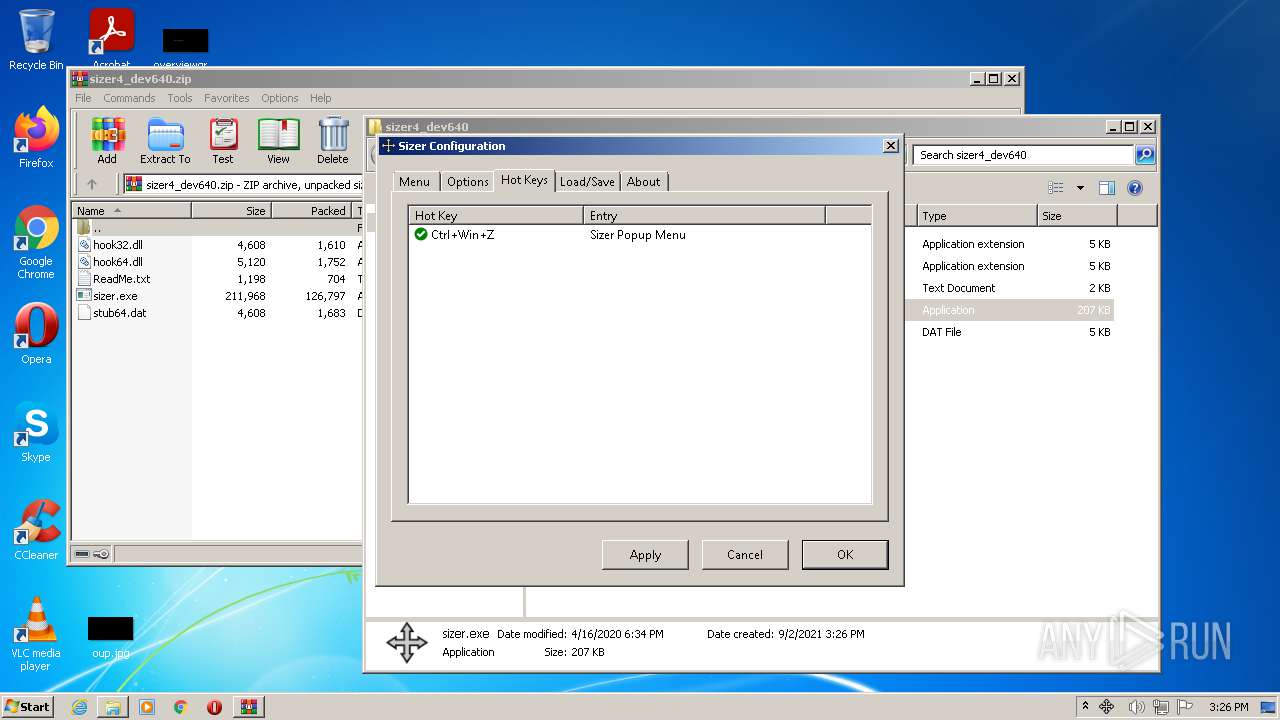Select the Firefox desktop shortcut
1280x720 pixels.
coord(36,138)
